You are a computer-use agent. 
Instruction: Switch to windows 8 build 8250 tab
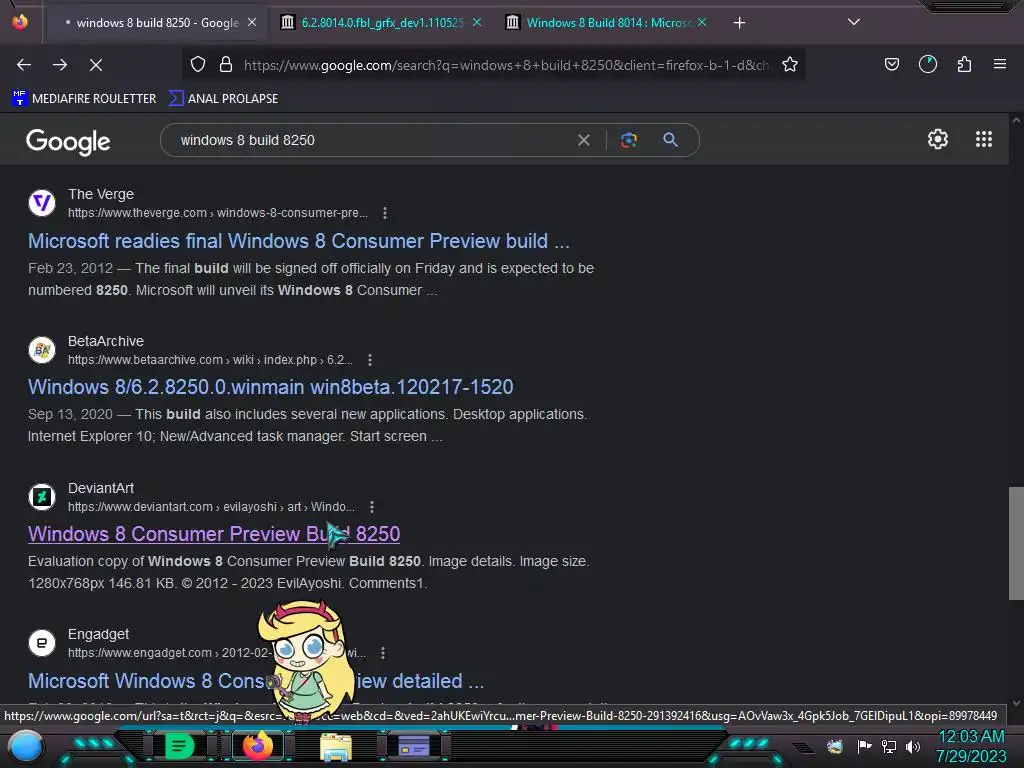click(x=157, y=23)
